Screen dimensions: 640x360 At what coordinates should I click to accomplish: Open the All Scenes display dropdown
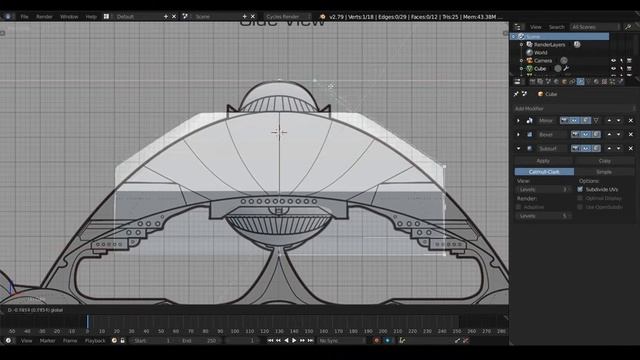[x=595, y=27]
